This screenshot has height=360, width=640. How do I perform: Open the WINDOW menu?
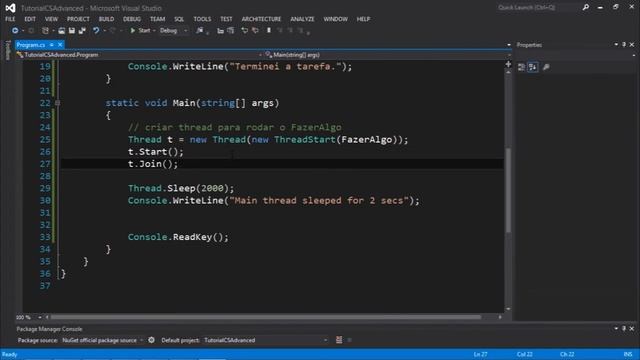point(336,19)
